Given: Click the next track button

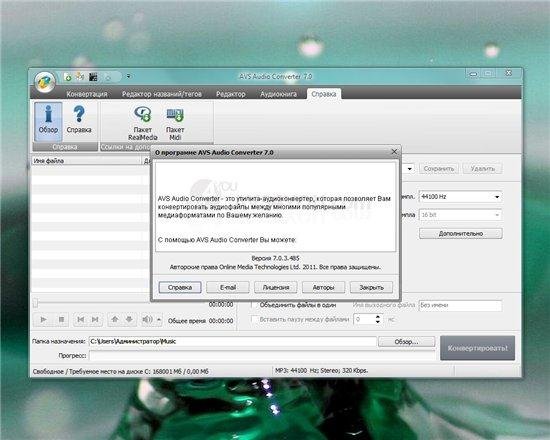Looking at the screenshot, I should 95,320.
